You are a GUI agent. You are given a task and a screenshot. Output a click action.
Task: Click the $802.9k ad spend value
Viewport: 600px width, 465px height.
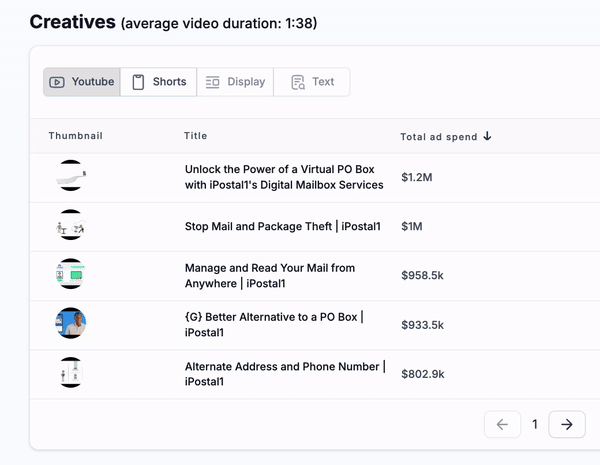(x=423, y=374)
